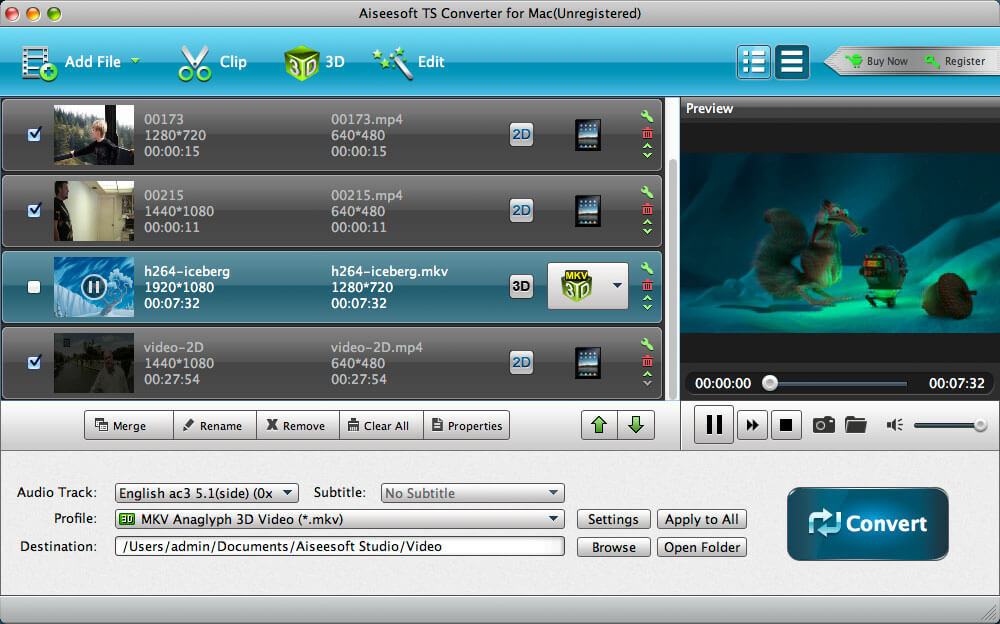Take a snapshot of the preview video
The height and width of the screenshot is (624, 1000).
click(x=823, y=424)
